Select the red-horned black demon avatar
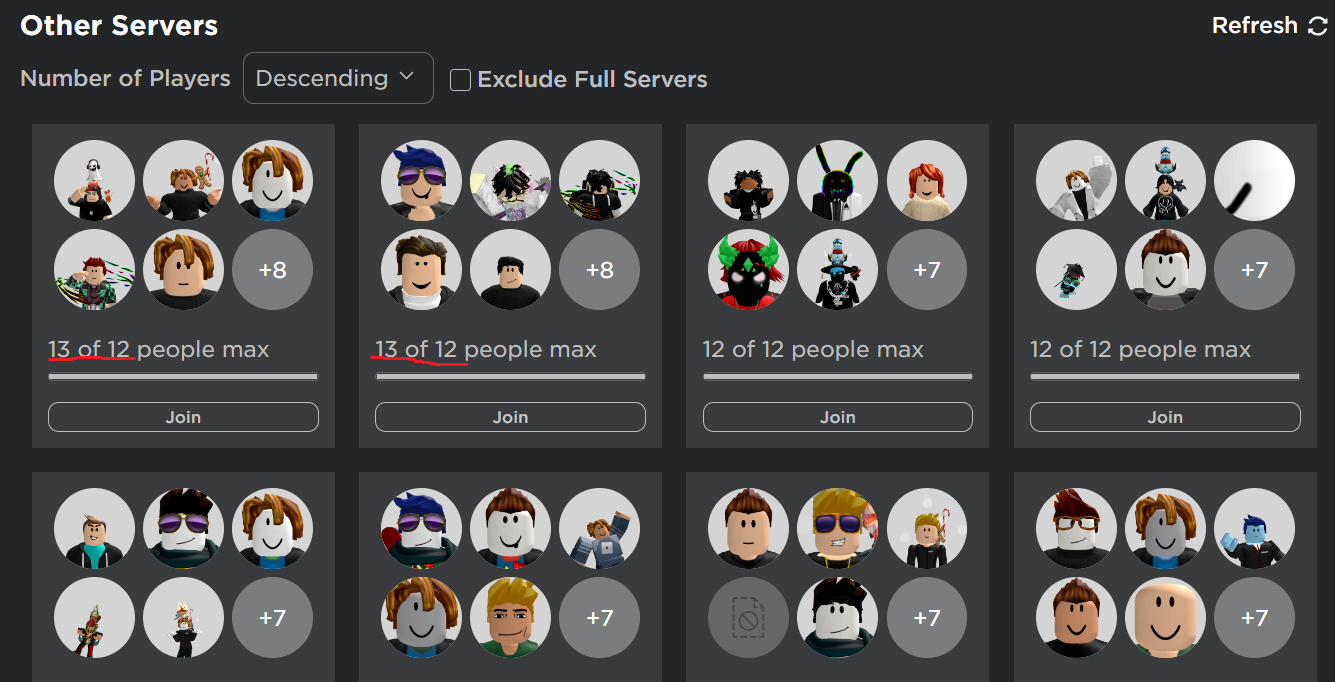1335x682 pixels. pyautogui.click(x=748, y=270)
